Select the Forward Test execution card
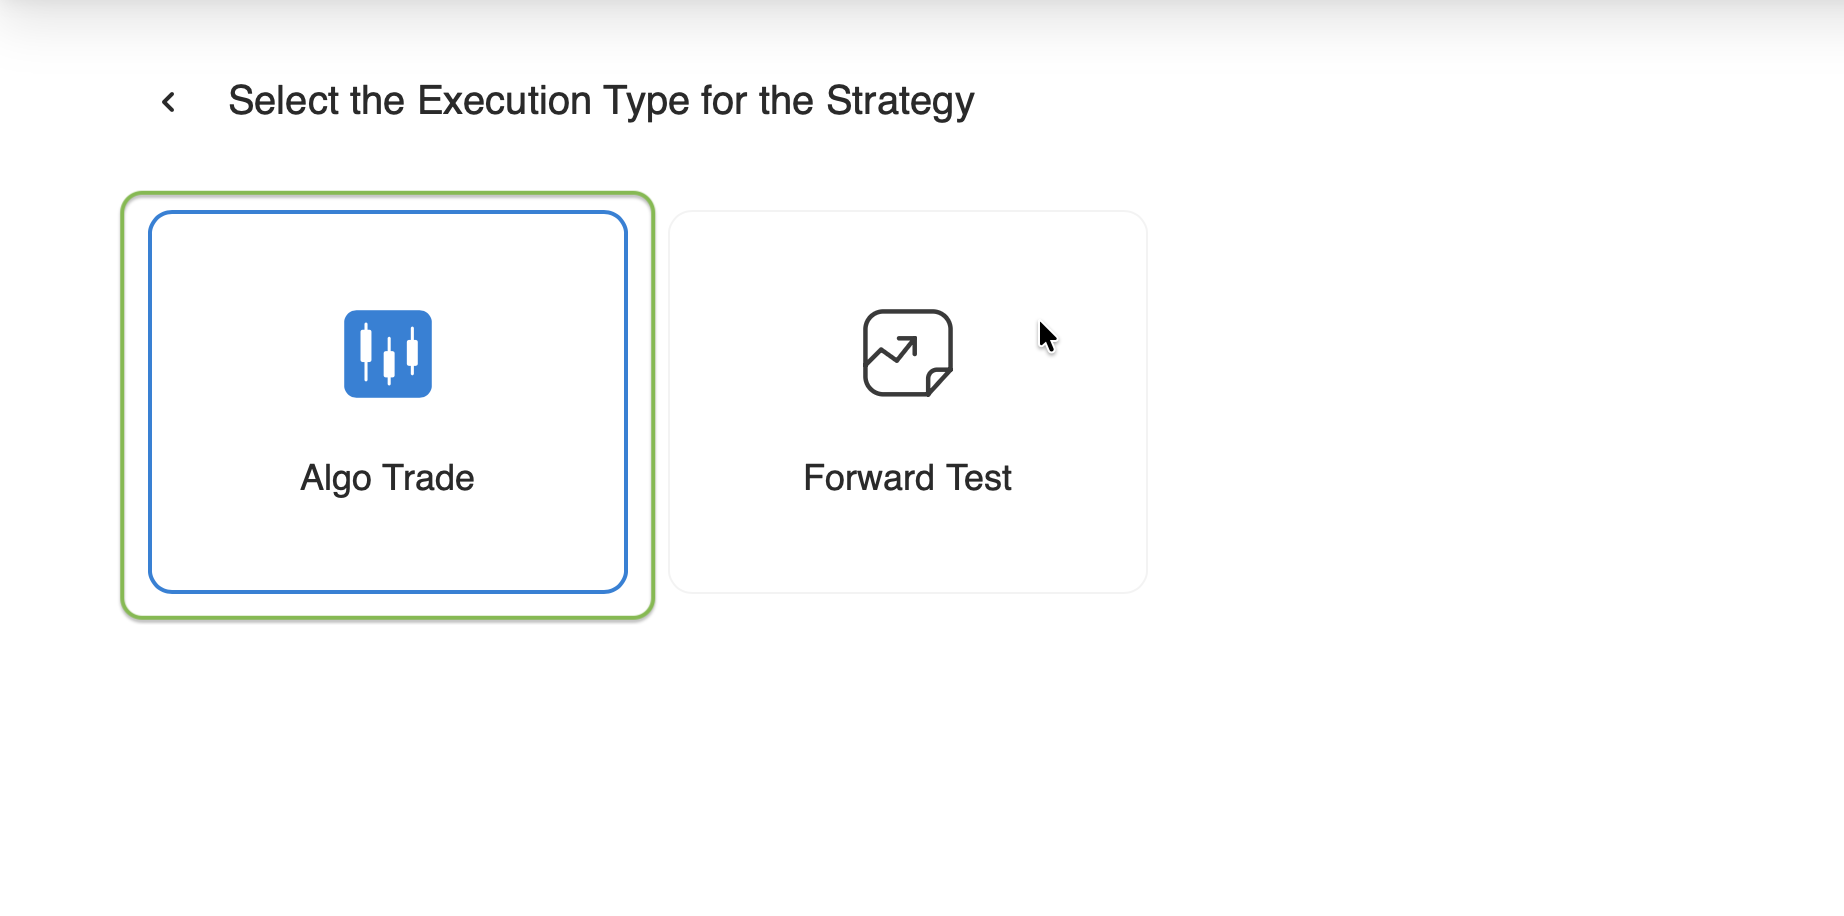This screenshot has height=916, width=1844. coord(908,402)
